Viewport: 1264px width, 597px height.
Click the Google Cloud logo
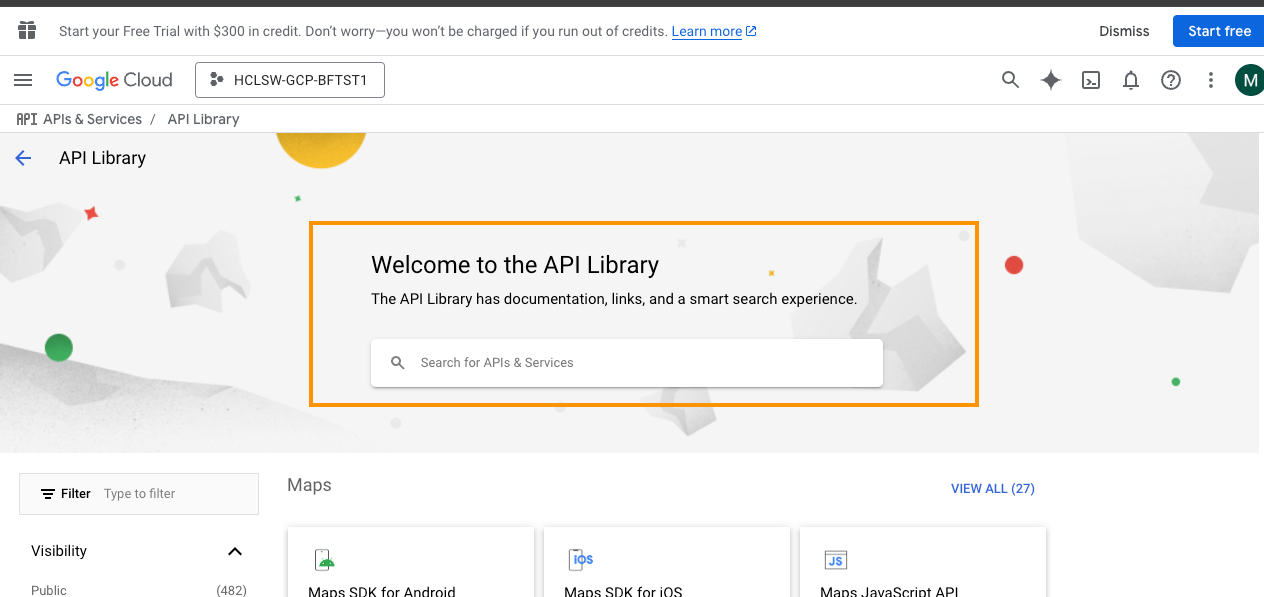tap(114, 80)
